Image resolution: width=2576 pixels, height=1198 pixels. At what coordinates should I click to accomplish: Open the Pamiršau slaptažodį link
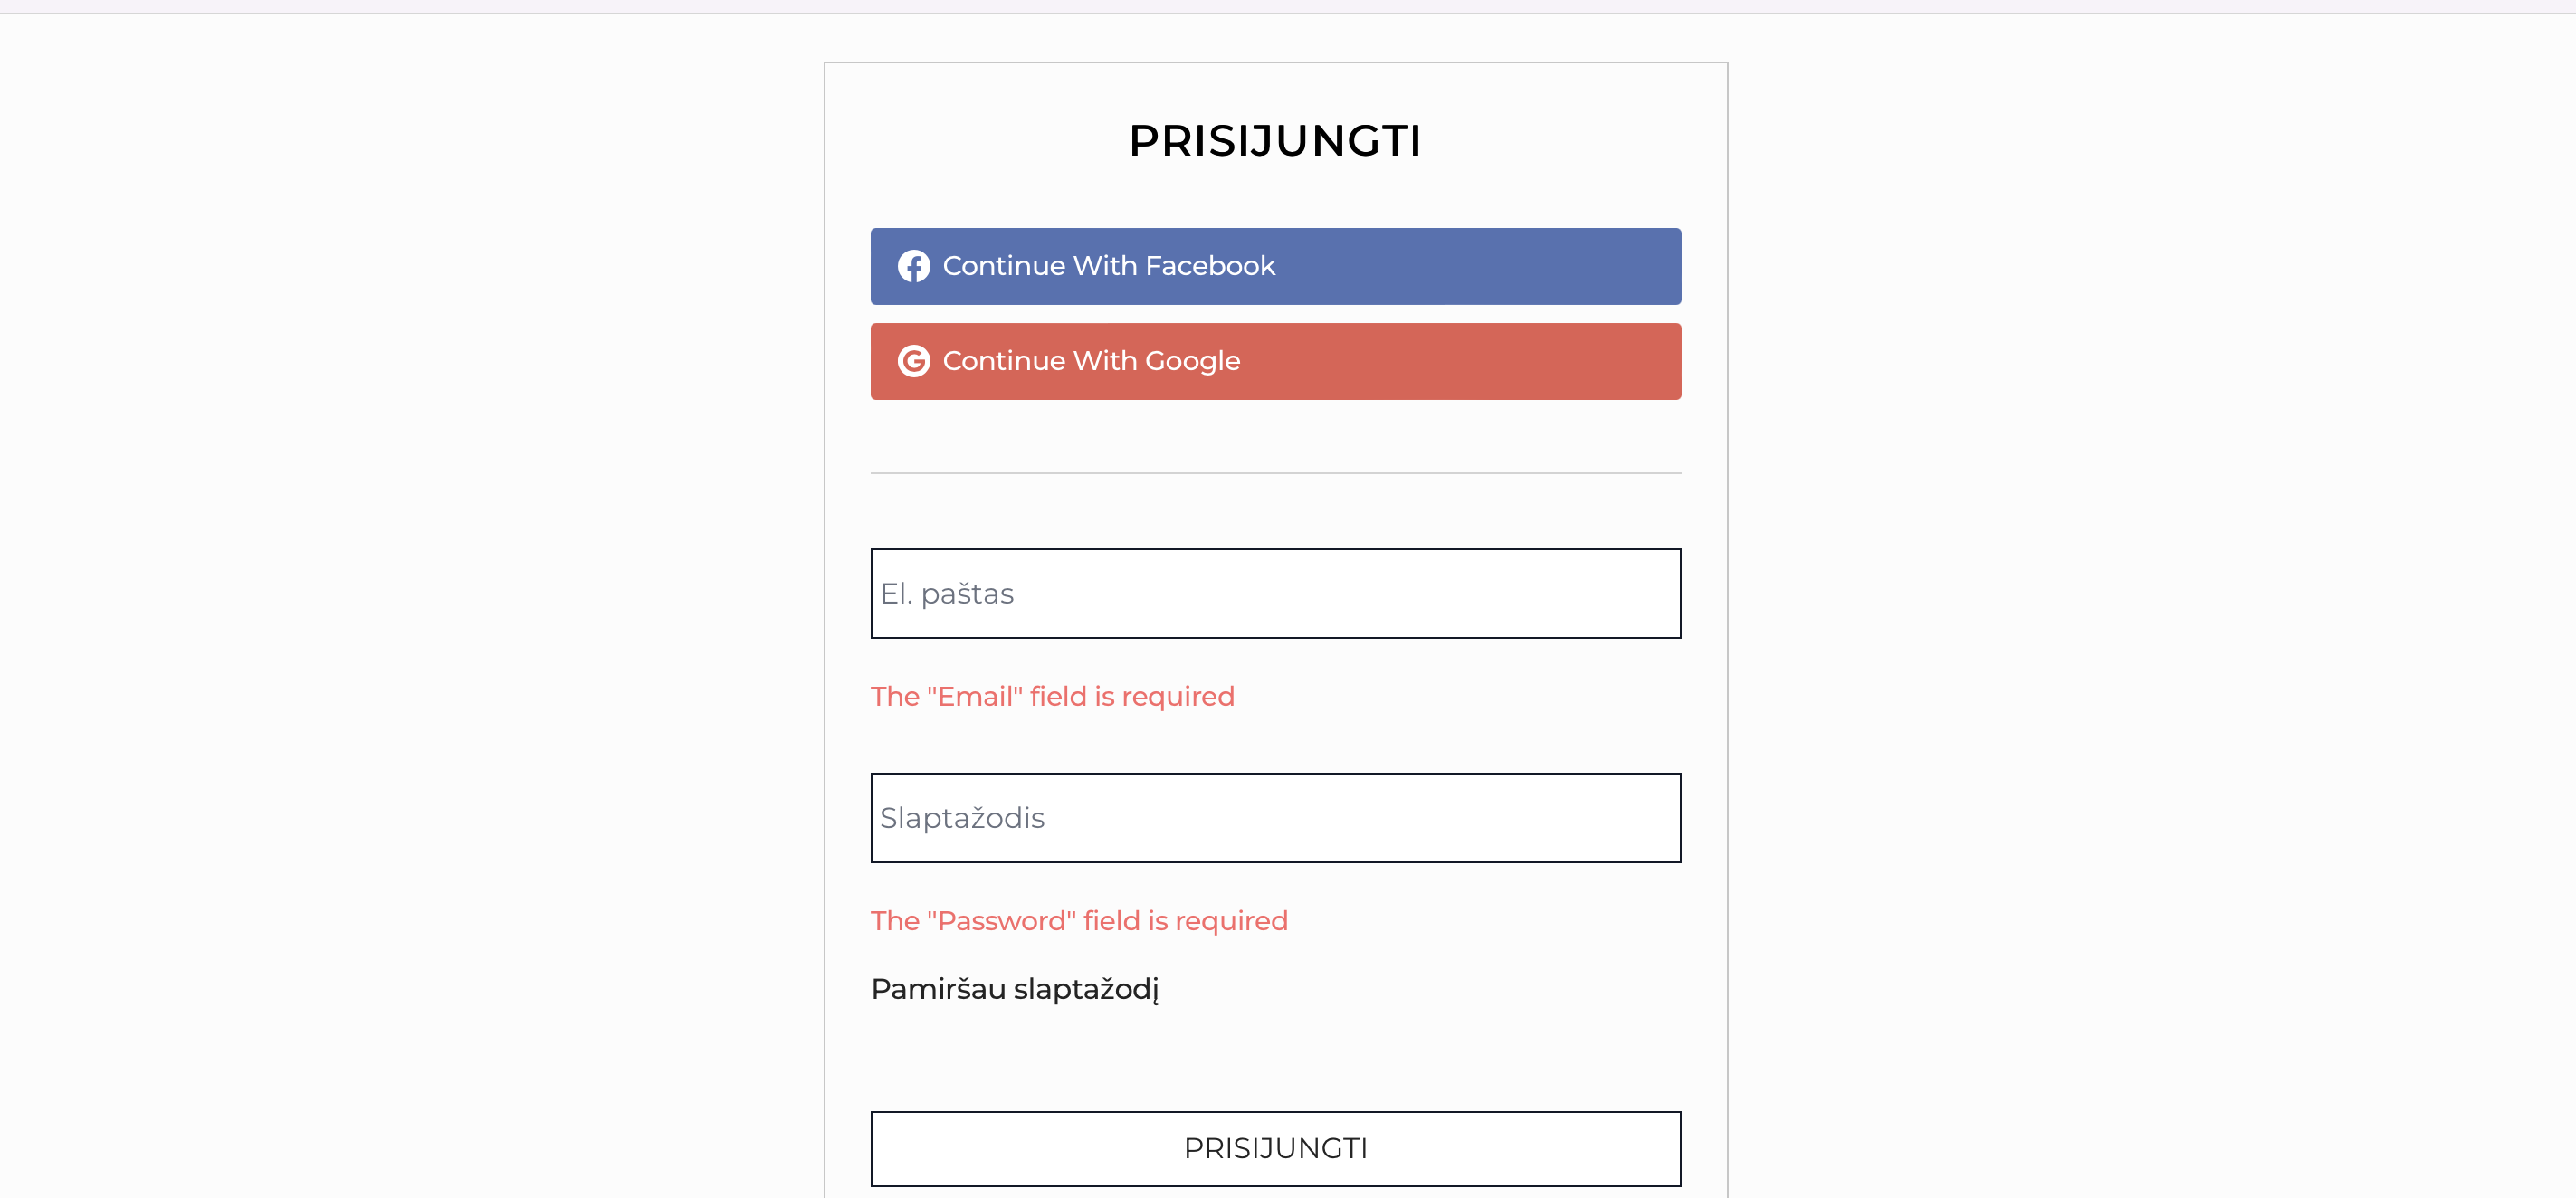(1014, 988)
